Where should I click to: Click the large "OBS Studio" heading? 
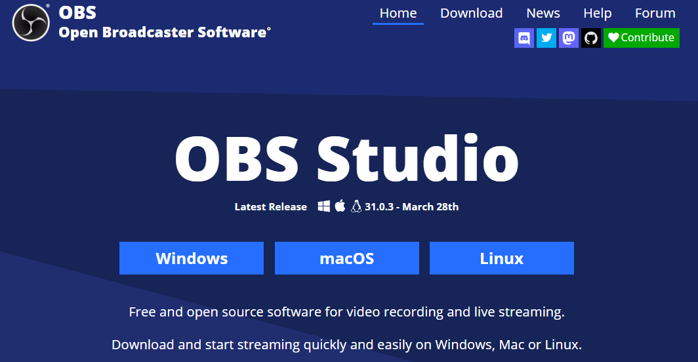click(x=347, y=159)
